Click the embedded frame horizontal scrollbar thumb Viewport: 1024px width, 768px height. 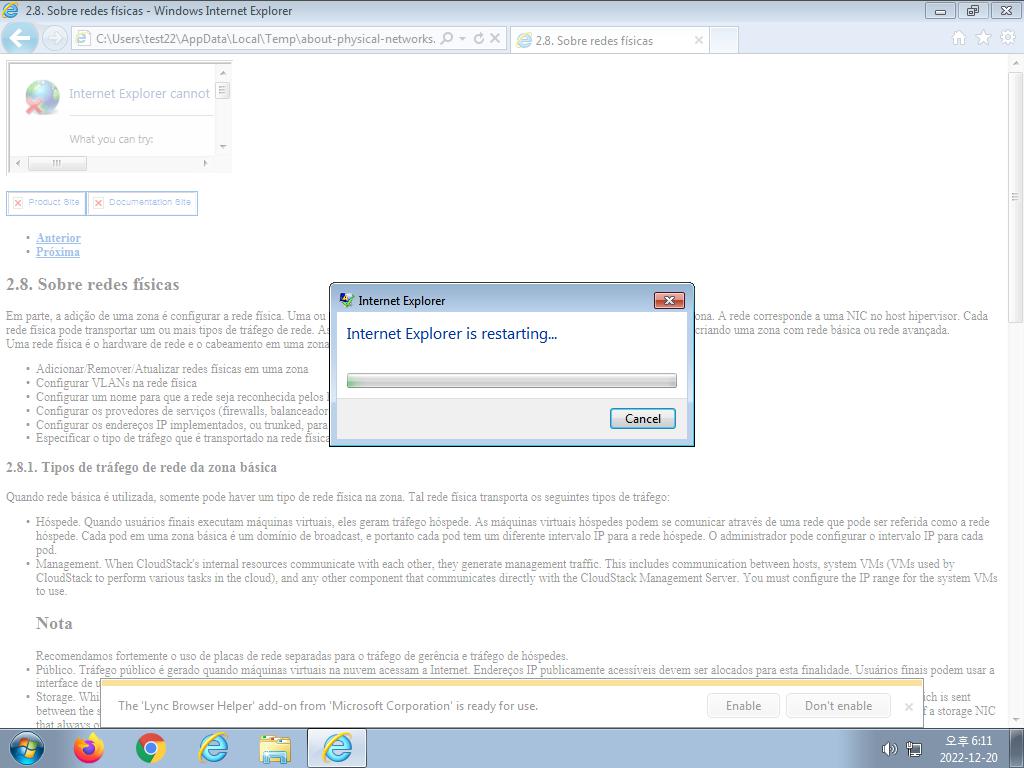pyautogui.click(x=57, y=163)
